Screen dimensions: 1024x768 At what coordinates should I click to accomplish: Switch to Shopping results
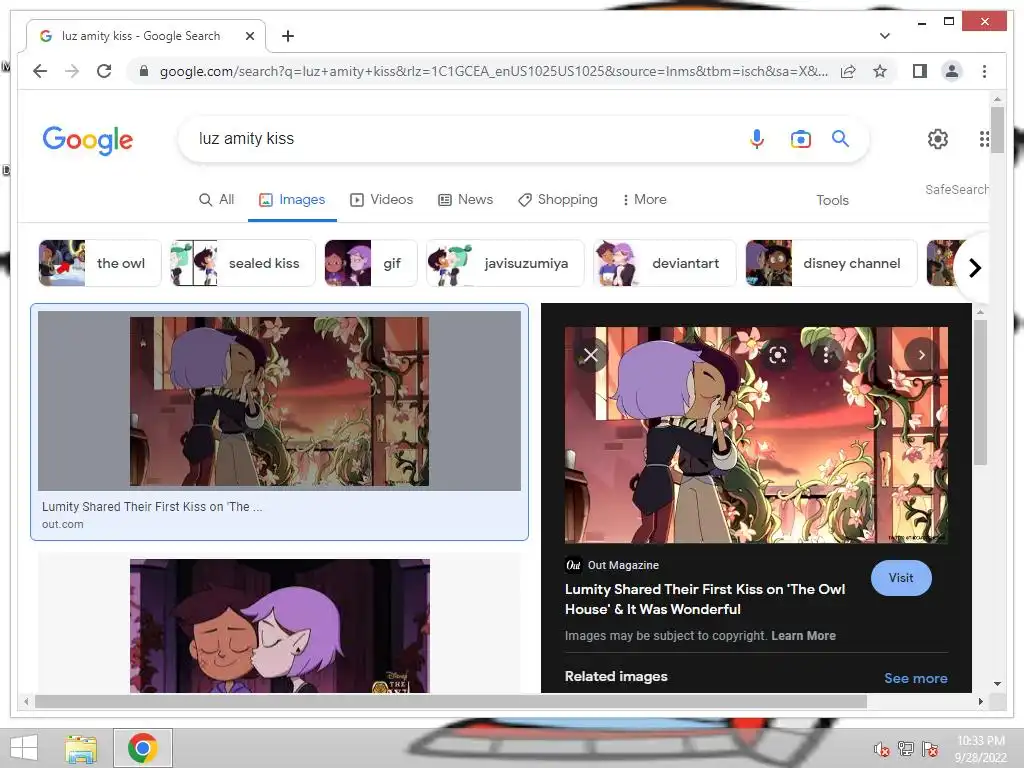558,199
